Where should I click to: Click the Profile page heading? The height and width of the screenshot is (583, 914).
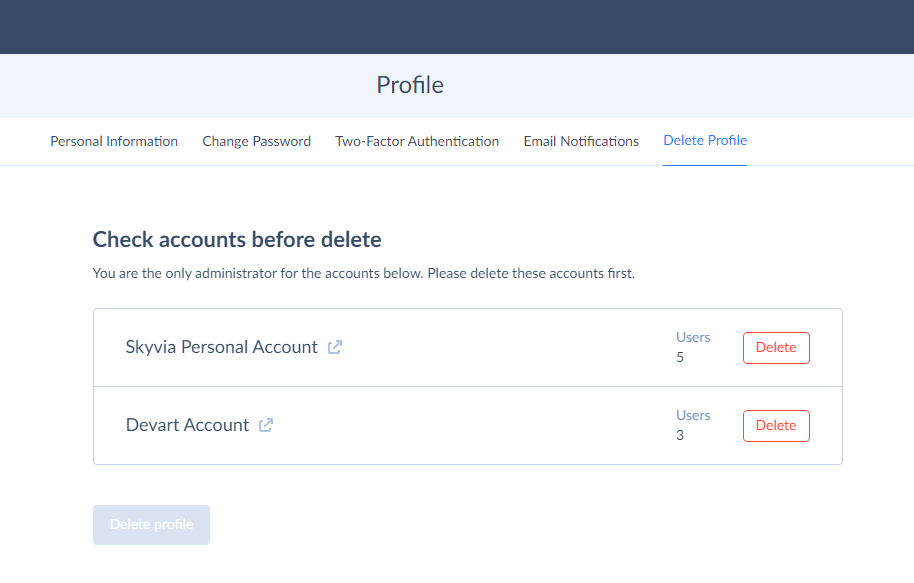pos(409,85)
